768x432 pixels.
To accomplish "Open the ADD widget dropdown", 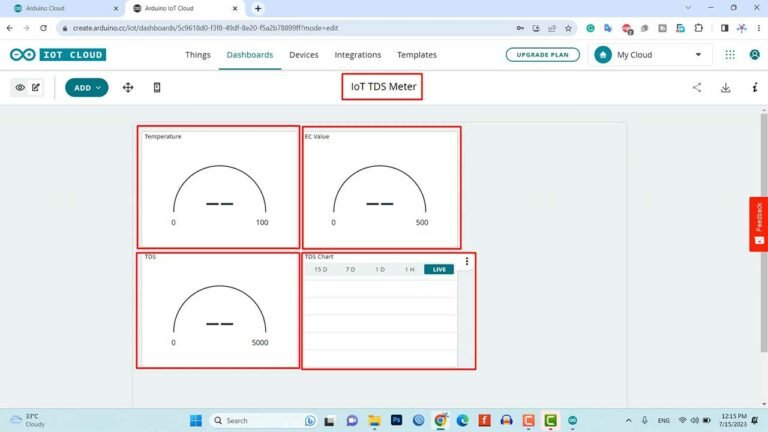I will [87, 88].
